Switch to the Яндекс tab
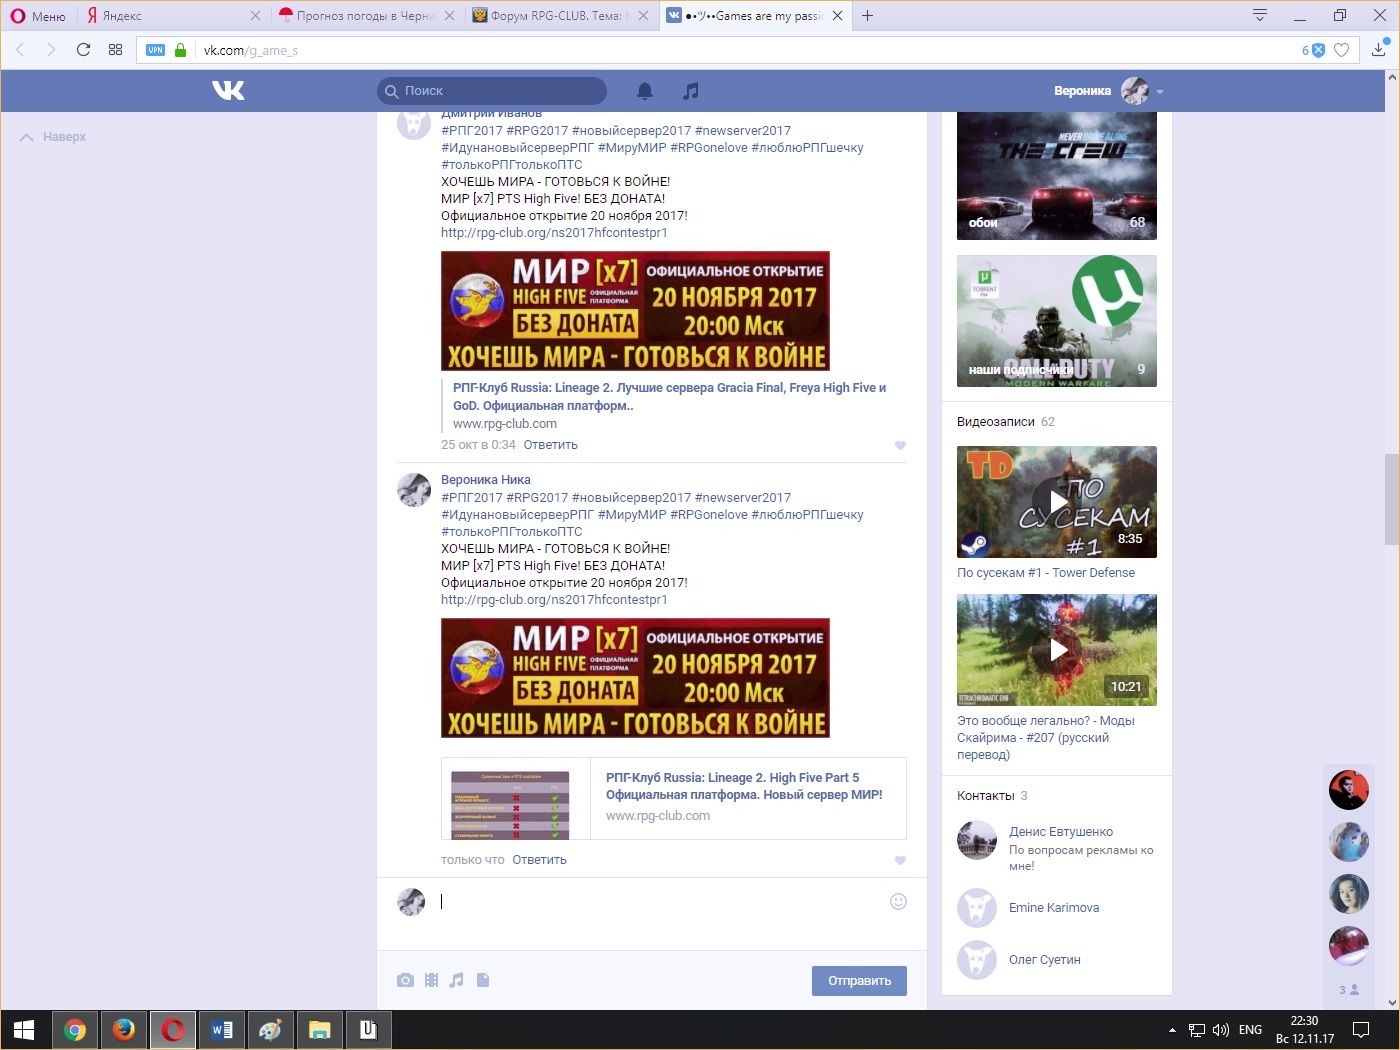 coord(165,16)
